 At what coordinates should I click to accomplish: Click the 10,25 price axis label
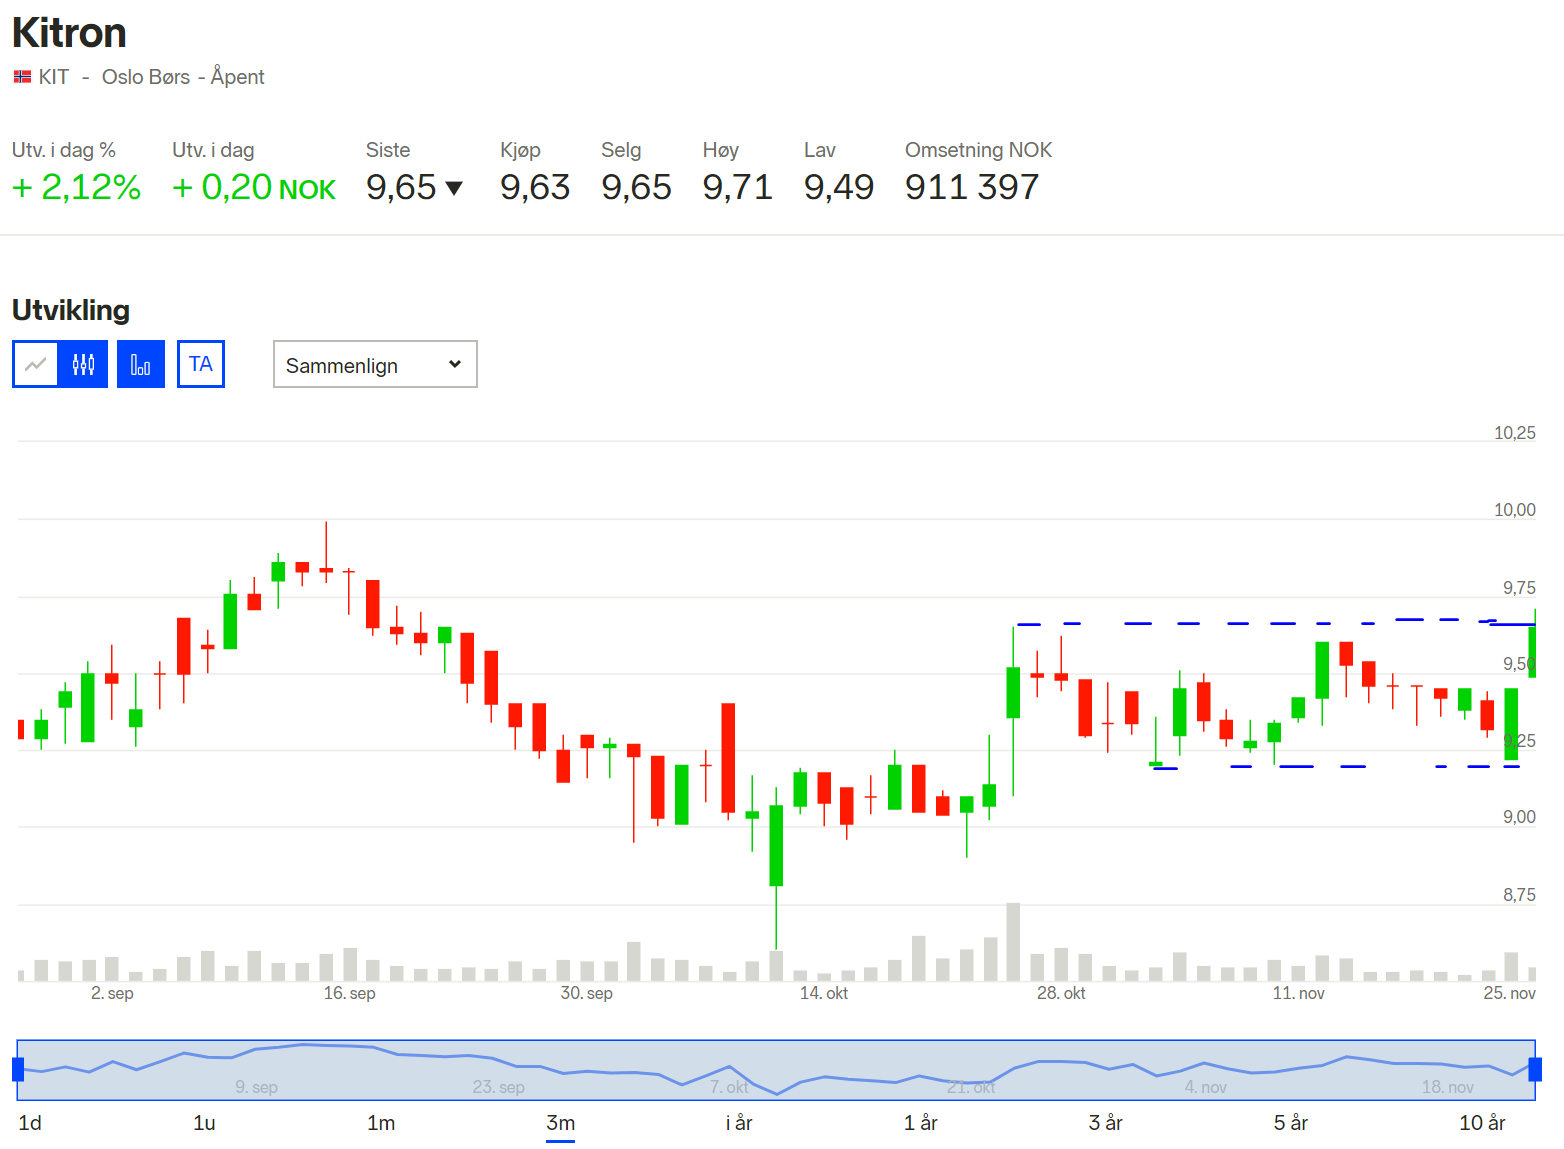tap(1514, 433)
